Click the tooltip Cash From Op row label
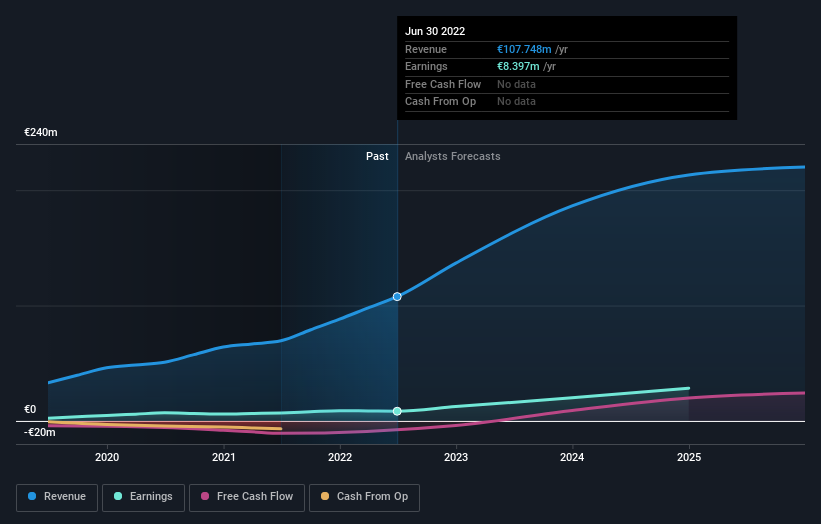Viewport: 821px width, 524px height. tap(440, 102)
